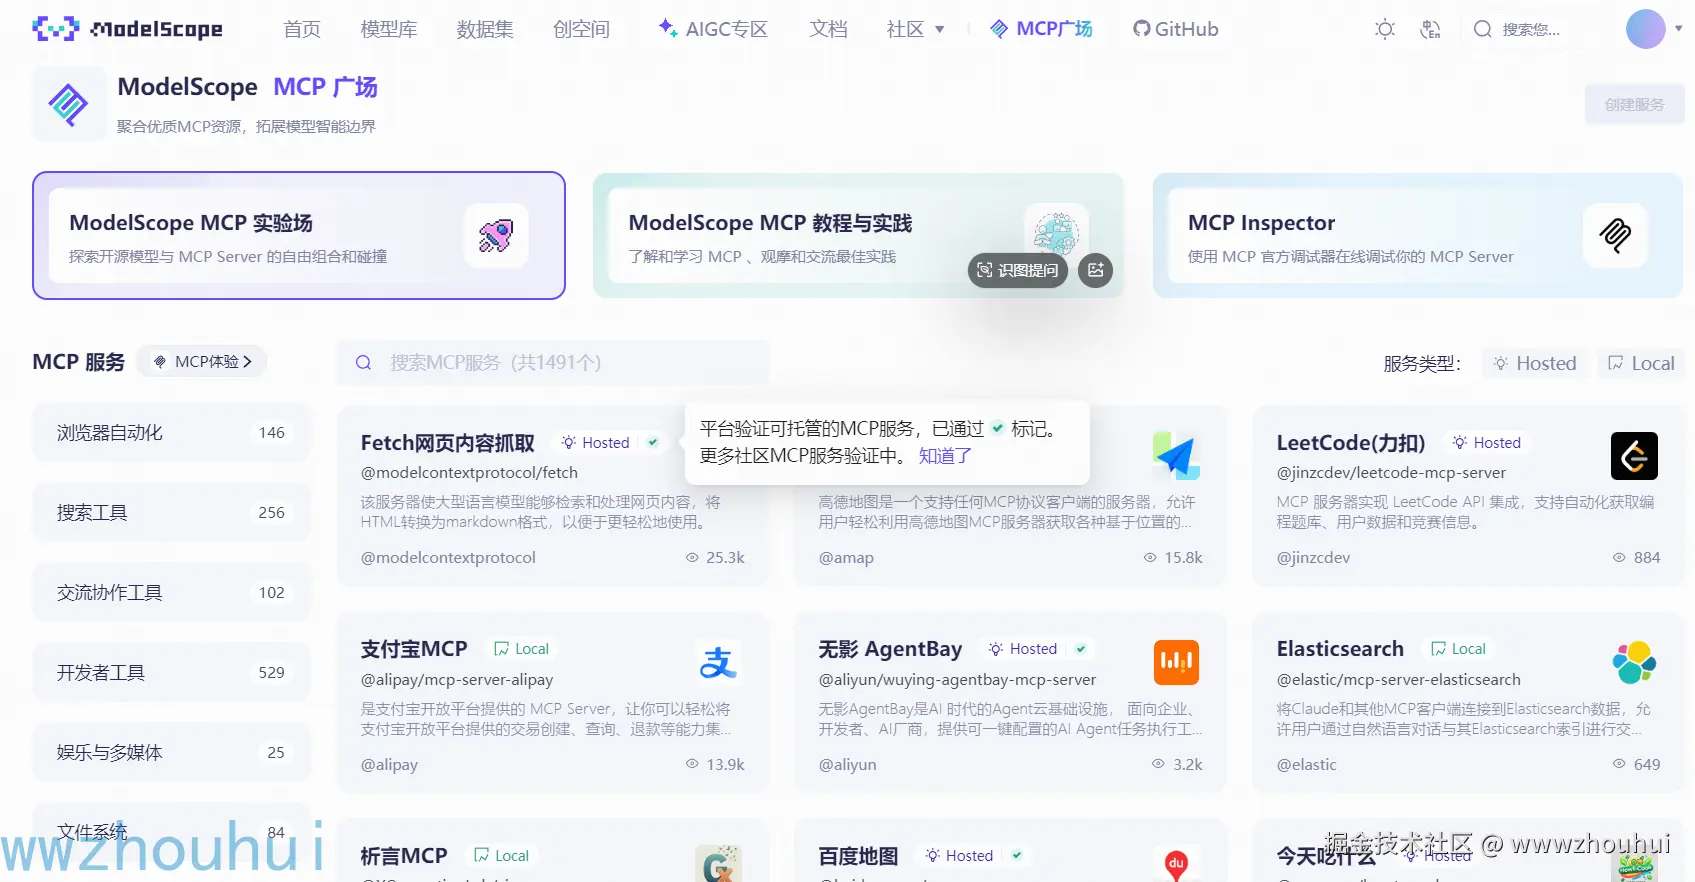
Task: Filter service type by Local
Action: 1641,363
